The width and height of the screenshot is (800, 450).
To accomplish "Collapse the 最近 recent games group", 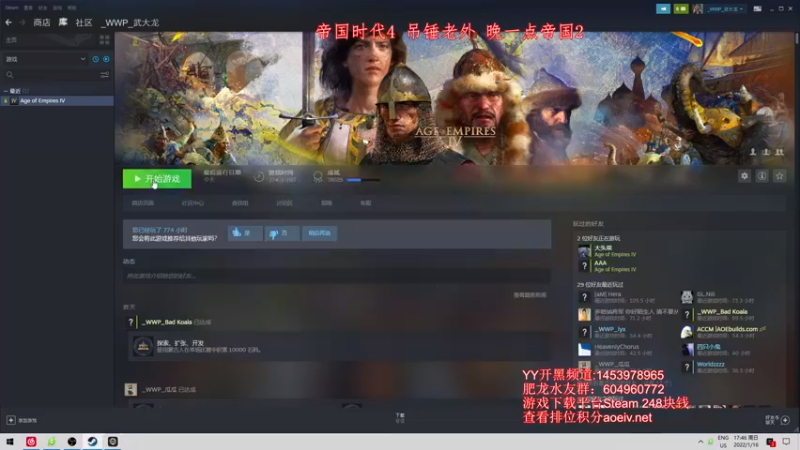I will click(x=6, y=91).
